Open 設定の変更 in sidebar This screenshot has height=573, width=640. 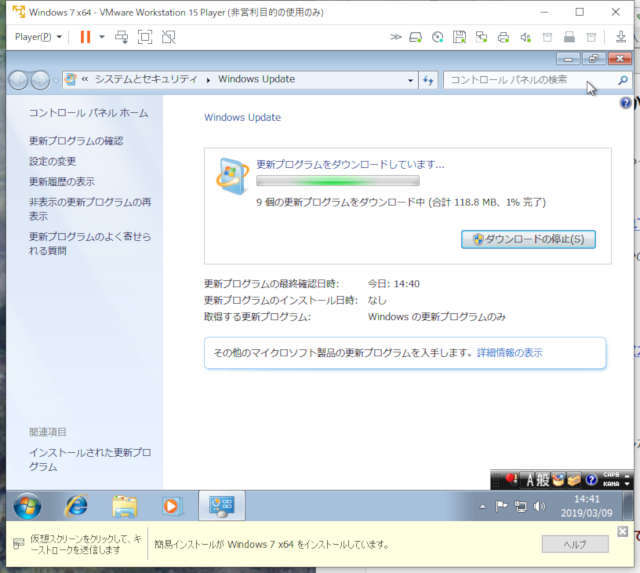(52, 161)
